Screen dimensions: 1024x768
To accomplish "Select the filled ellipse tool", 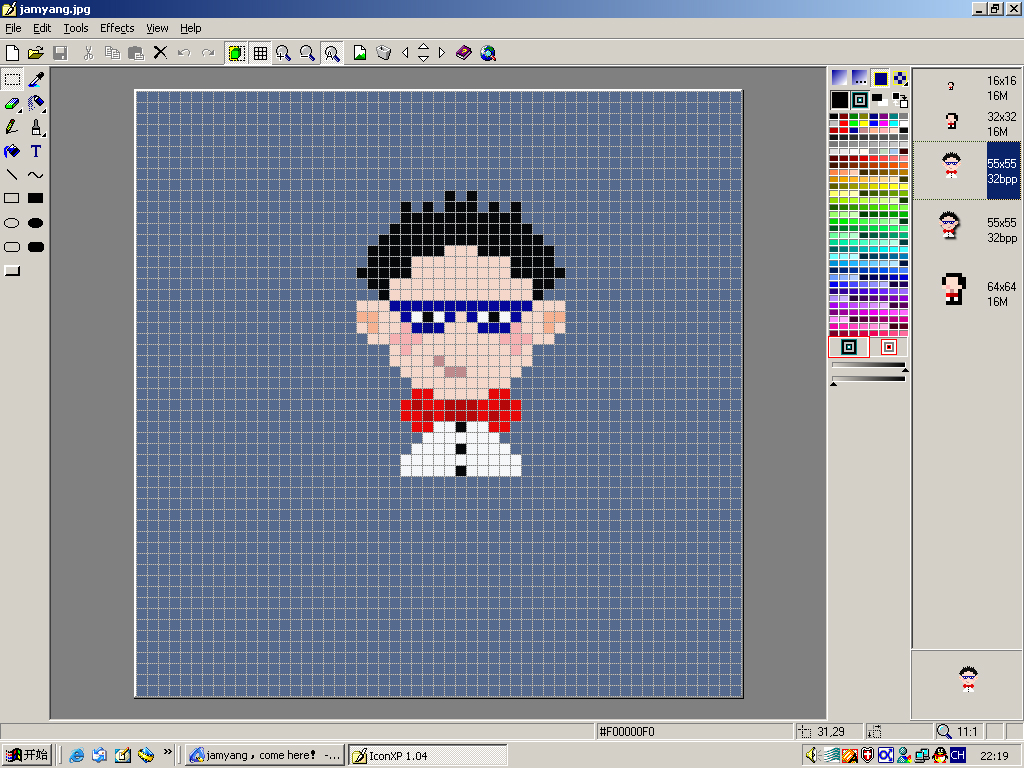I will 36,223.
